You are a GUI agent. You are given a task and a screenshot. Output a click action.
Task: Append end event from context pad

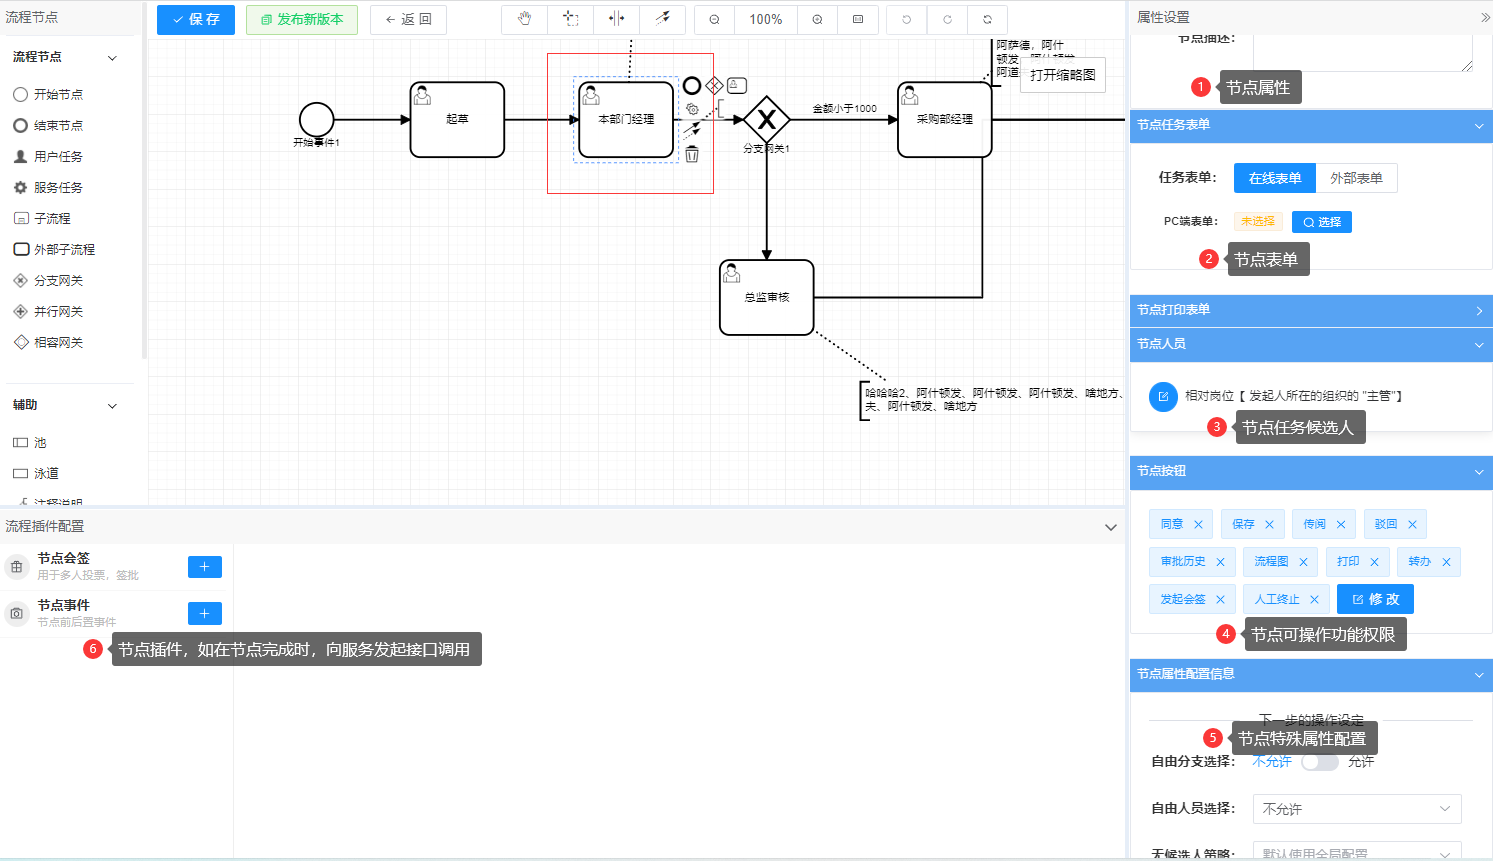point(692,86)
